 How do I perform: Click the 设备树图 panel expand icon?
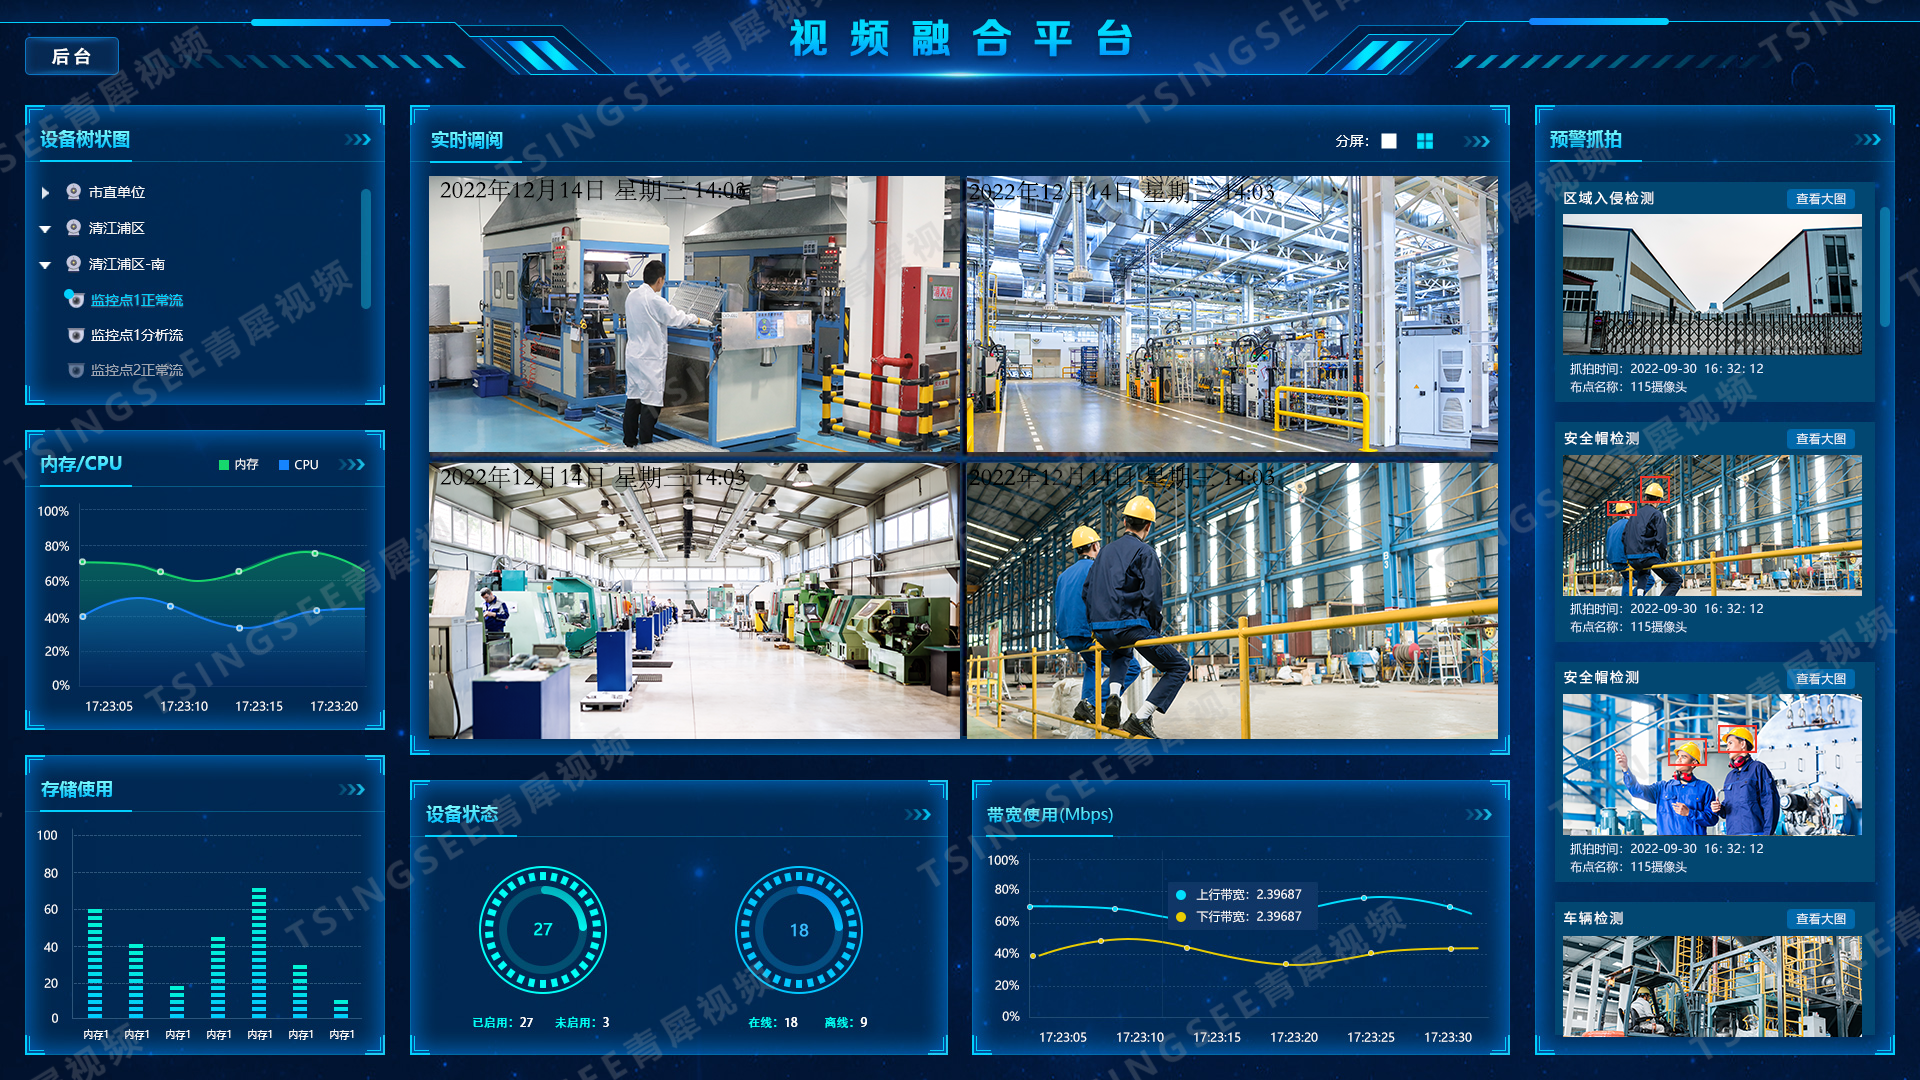359,140
